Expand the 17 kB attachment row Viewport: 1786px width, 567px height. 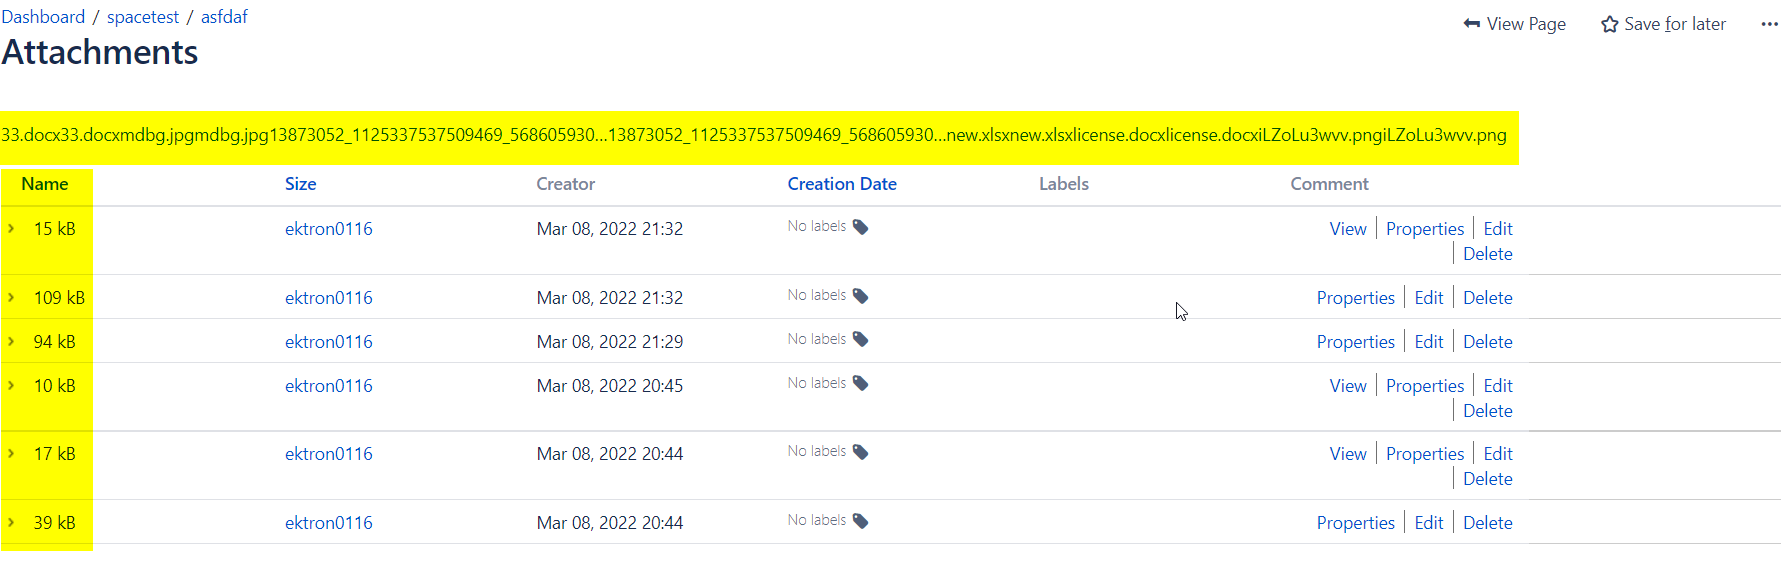[x=11, y=454]
